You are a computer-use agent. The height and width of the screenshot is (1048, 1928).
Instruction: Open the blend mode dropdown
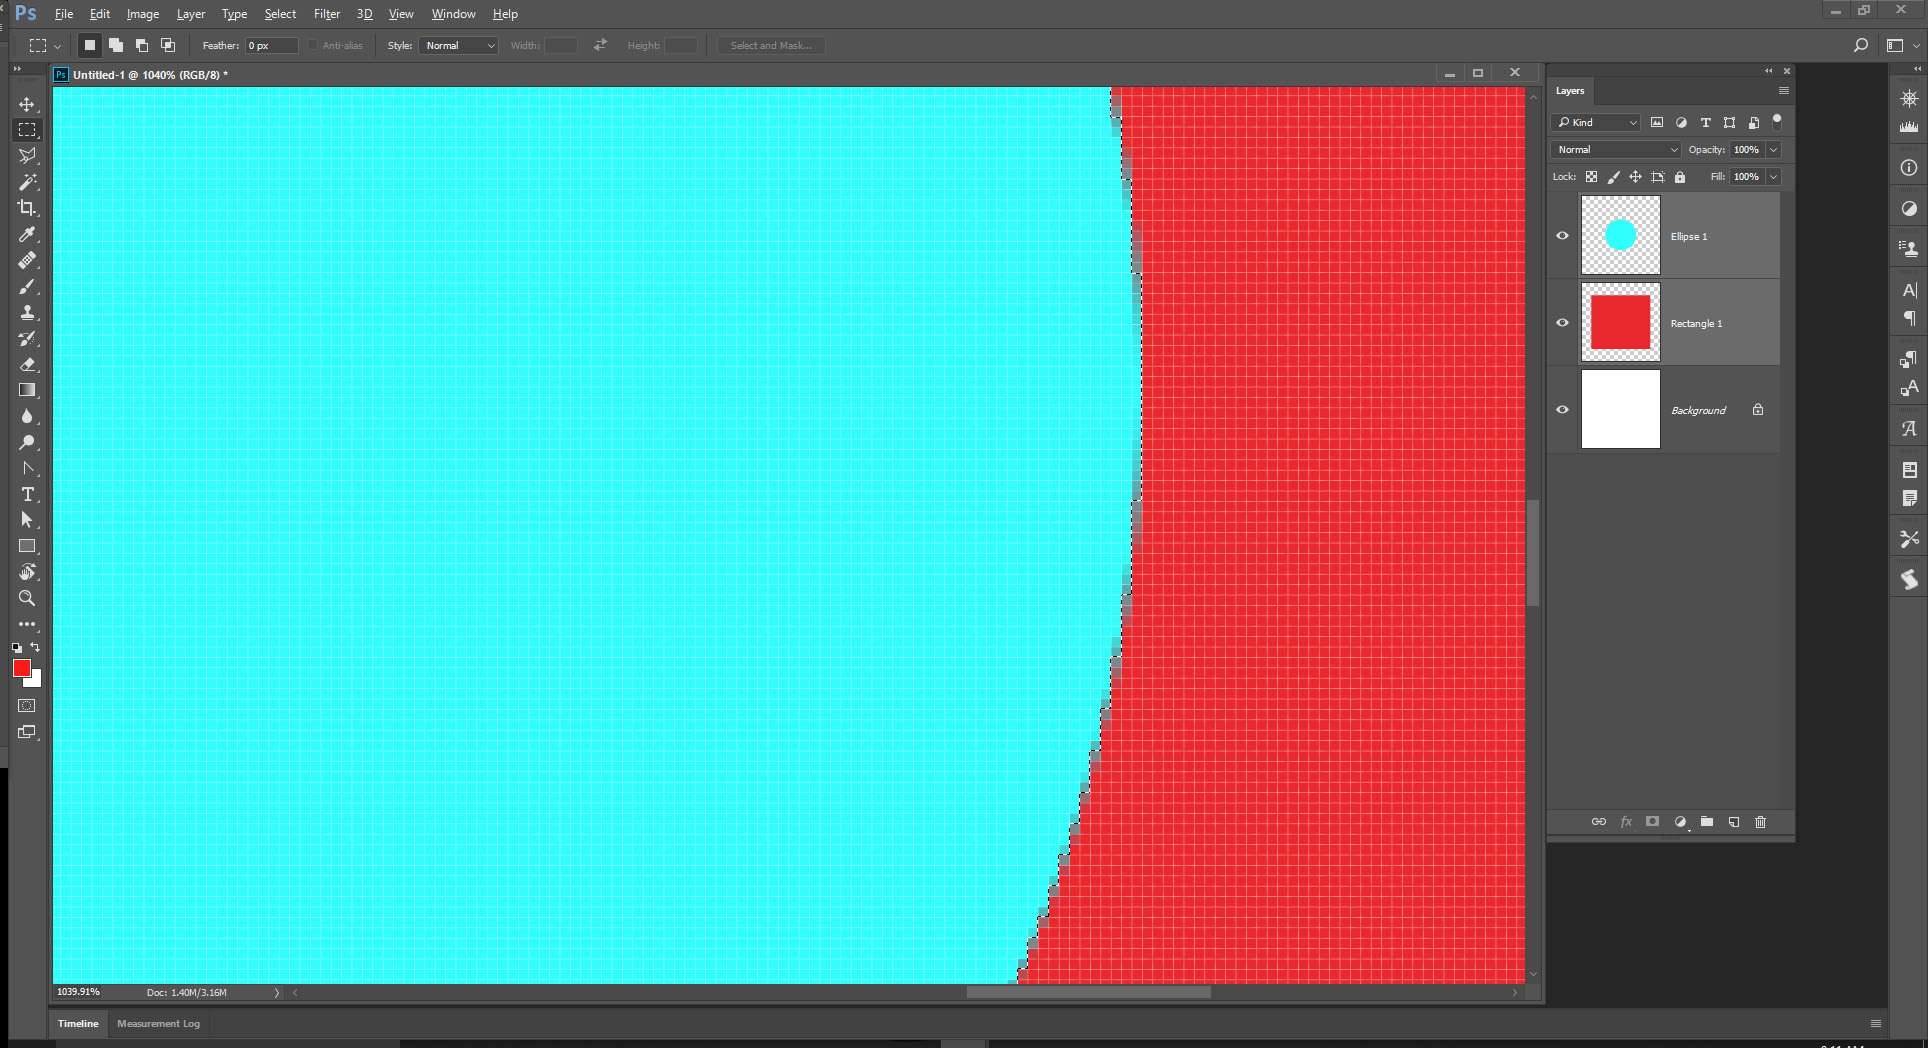point(1616,150)
